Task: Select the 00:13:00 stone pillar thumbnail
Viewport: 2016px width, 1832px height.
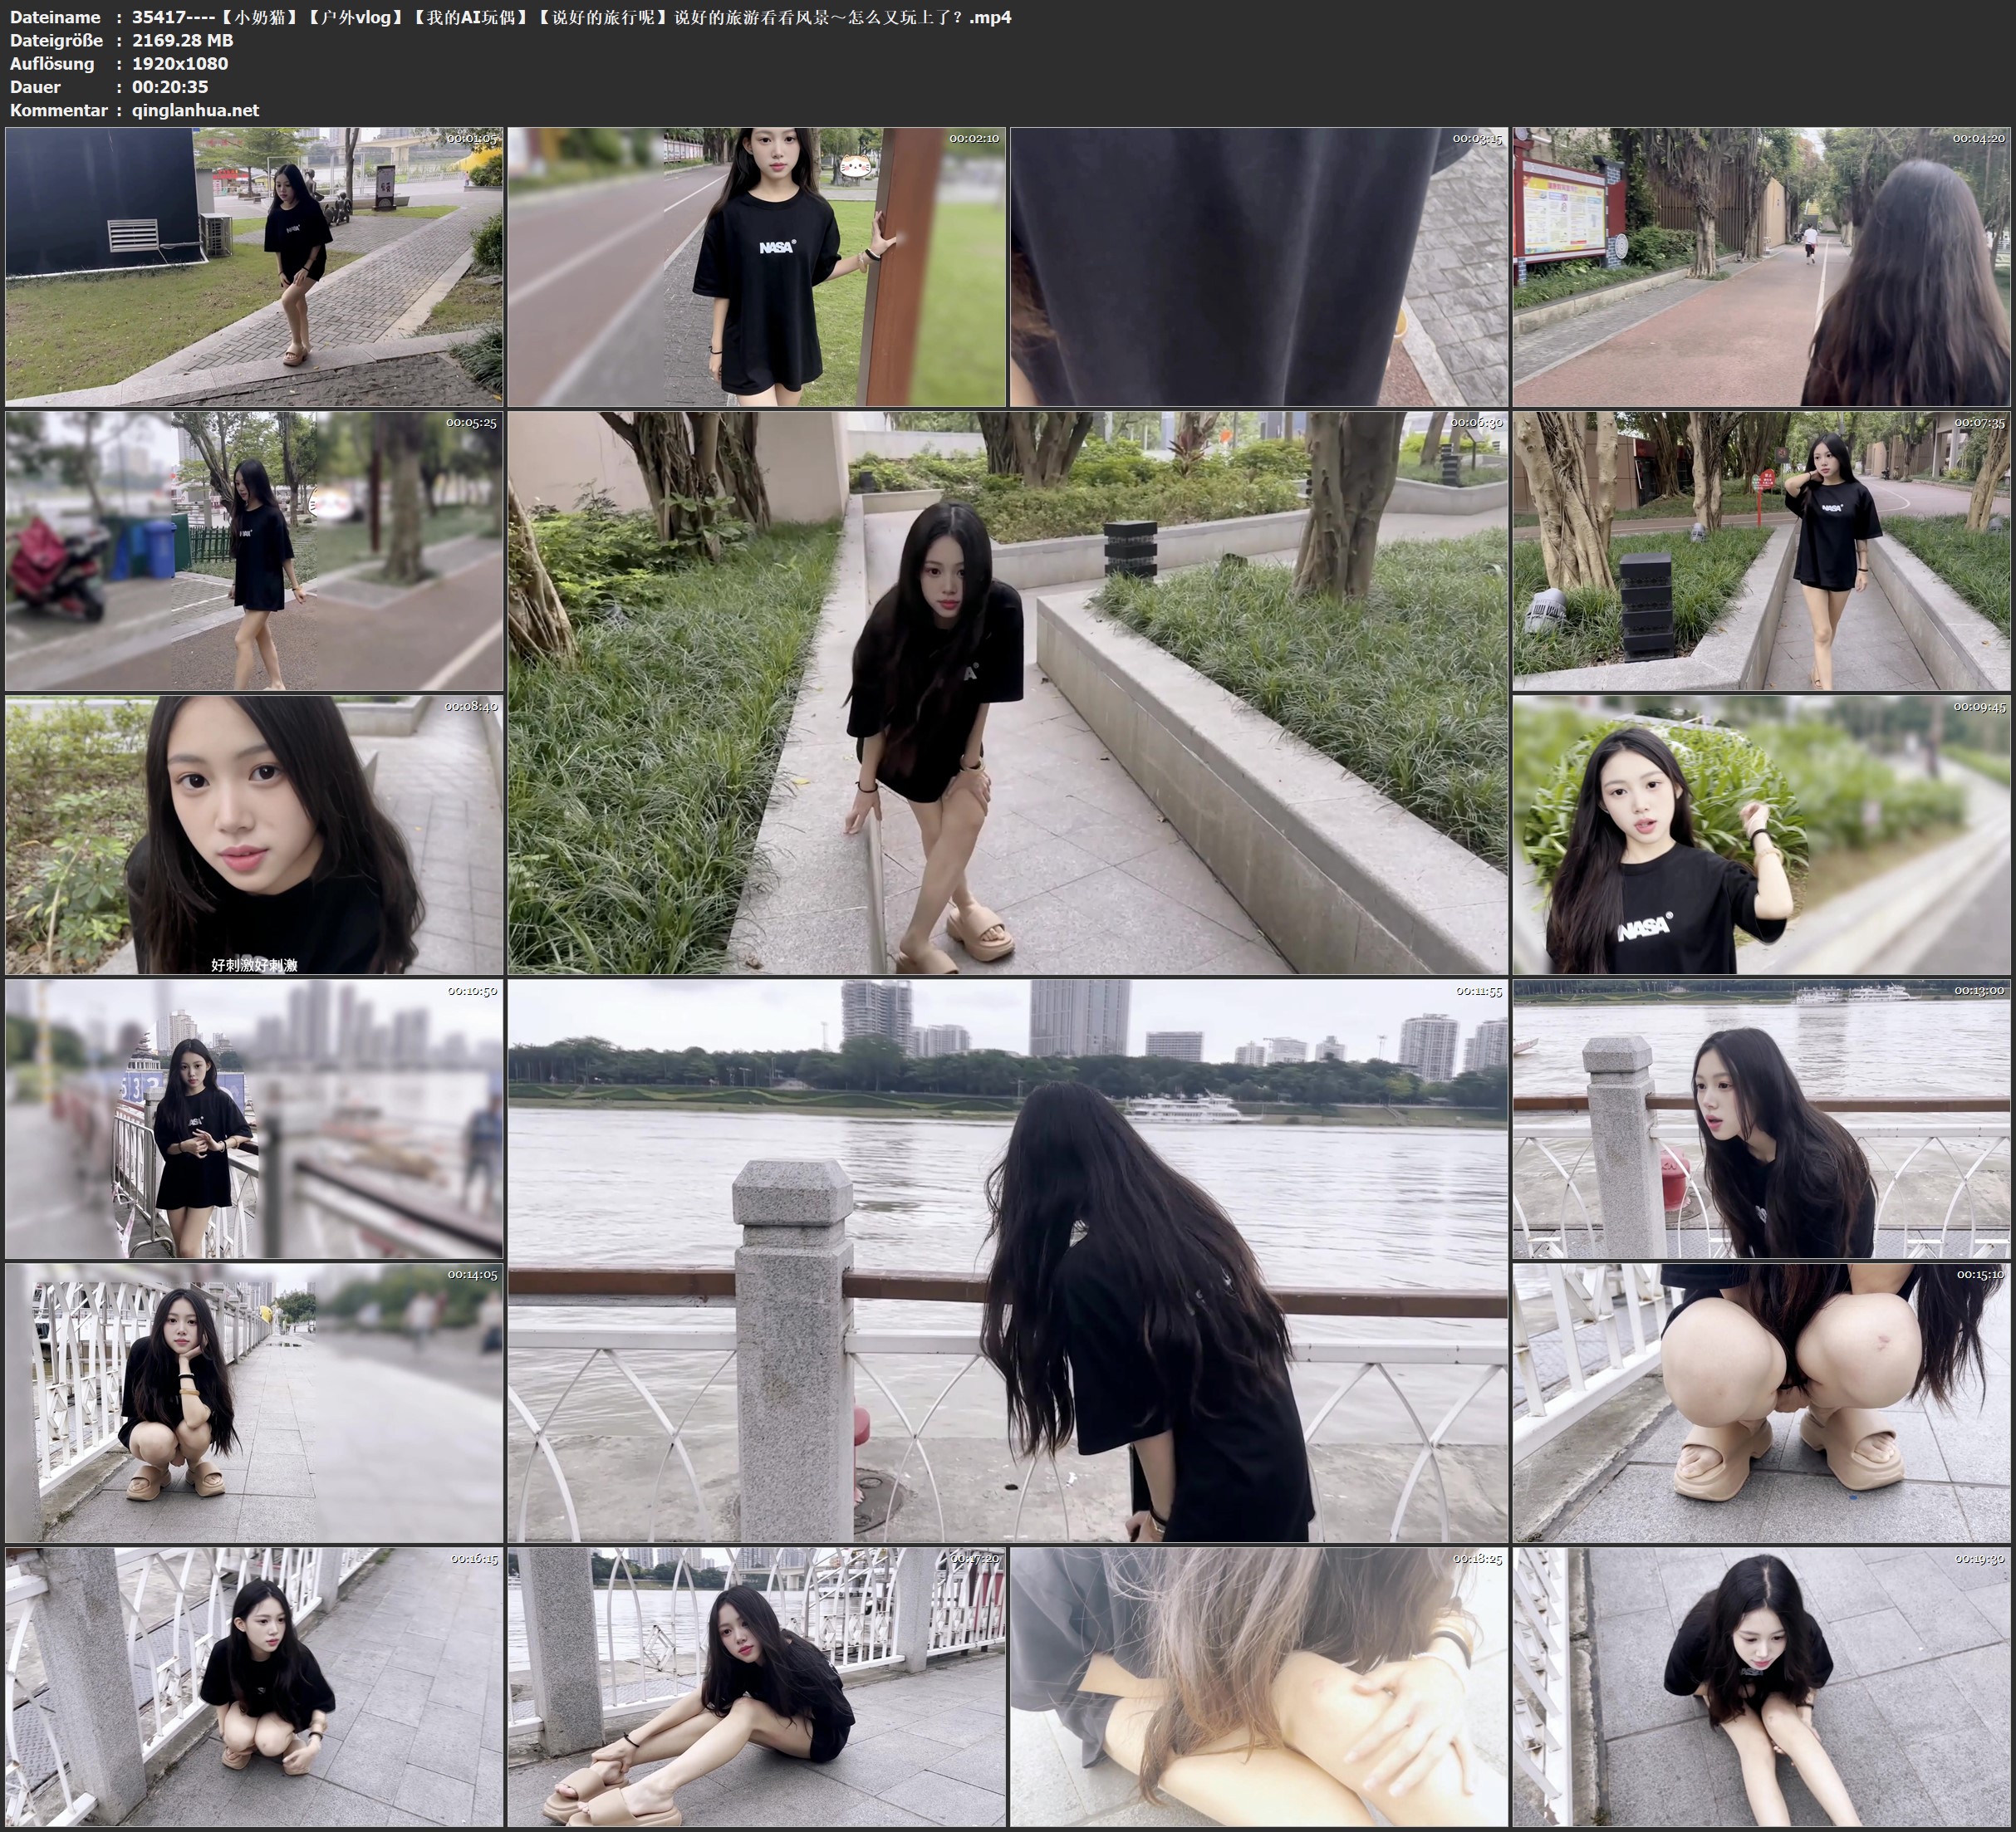Action: pos(1761,1118)
